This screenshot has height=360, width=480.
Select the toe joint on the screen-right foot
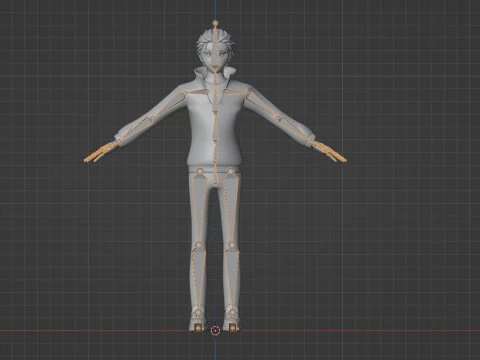[x=233, y=328]
